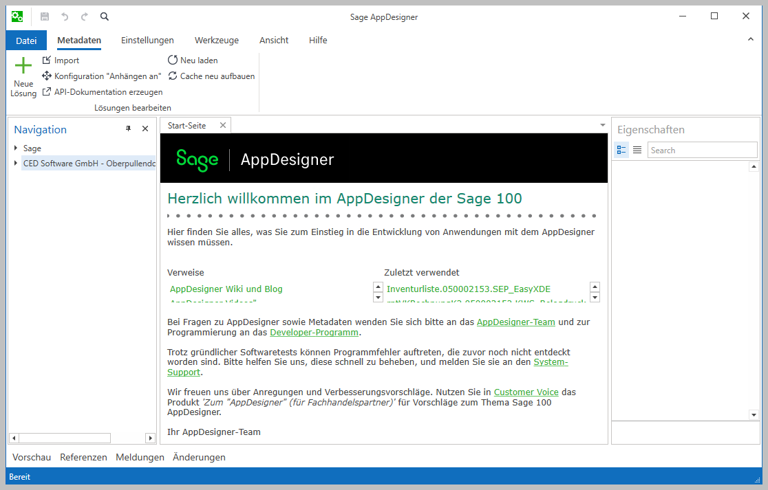Open the Meldungen bottom tab
Image resolution: width=768 pixels, height=490 pixels.
140,457
